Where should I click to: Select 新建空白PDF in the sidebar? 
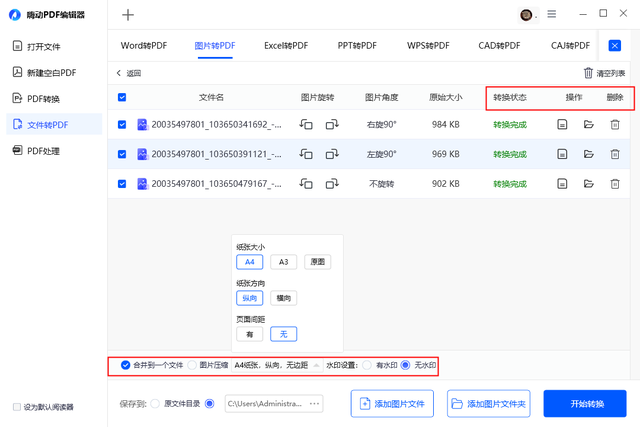coord(54,72)
